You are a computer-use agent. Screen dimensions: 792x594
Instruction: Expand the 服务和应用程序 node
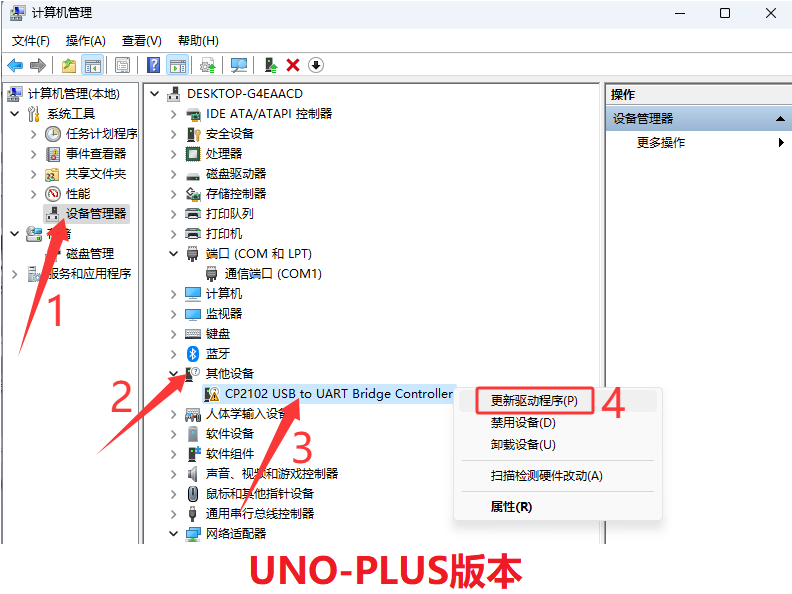(15, 274)
